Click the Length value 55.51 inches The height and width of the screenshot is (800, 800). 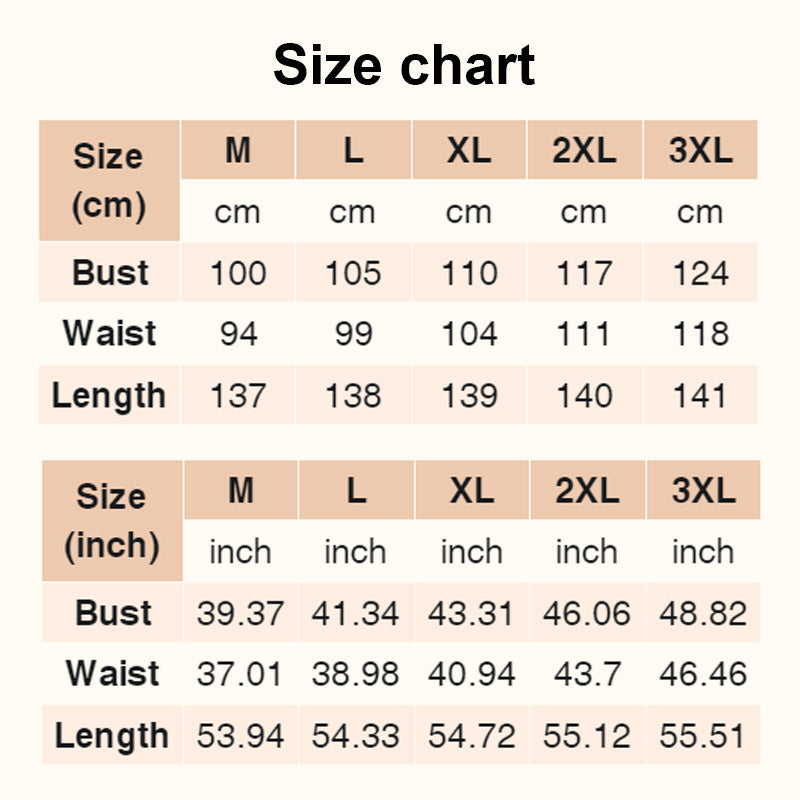click(x=703, y=735)
